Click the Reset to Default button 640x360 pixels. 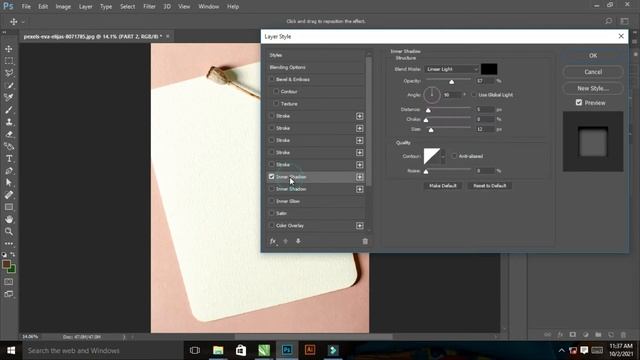tap(489, 186)
